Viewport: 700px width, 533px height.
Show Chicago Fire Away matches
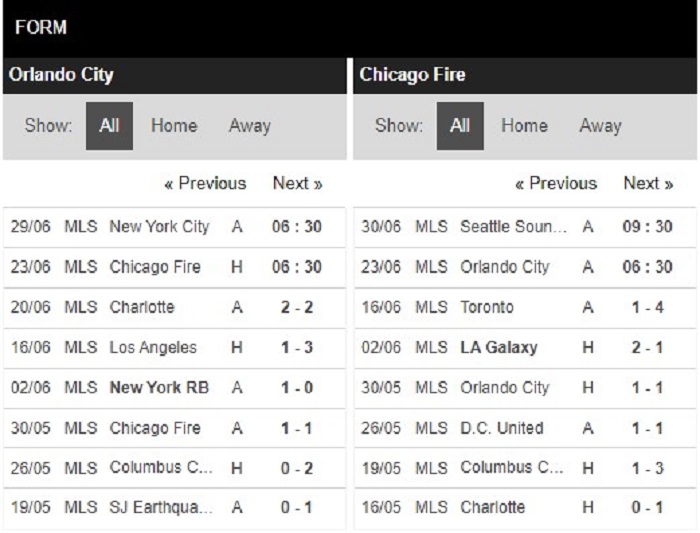coord(600,126)
